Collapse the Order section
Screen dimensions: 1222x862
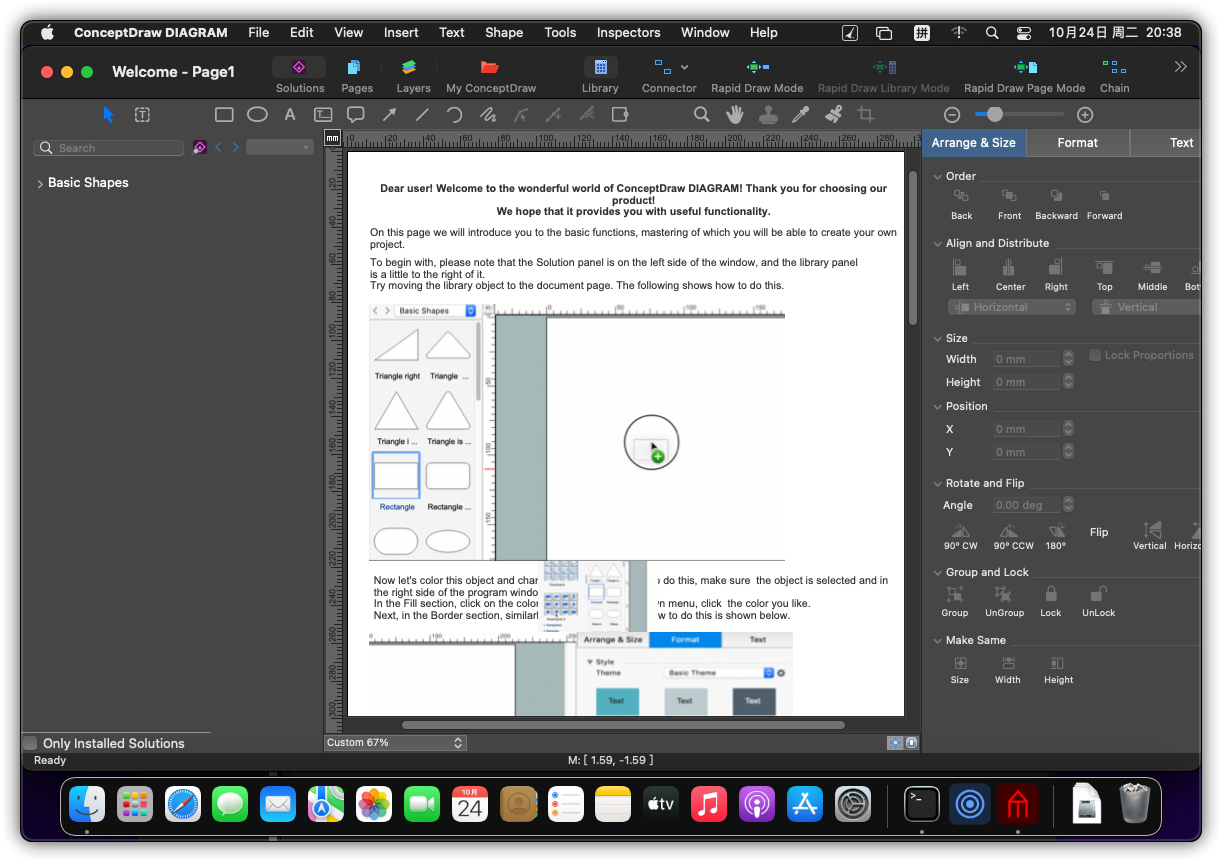coord(938,176)
